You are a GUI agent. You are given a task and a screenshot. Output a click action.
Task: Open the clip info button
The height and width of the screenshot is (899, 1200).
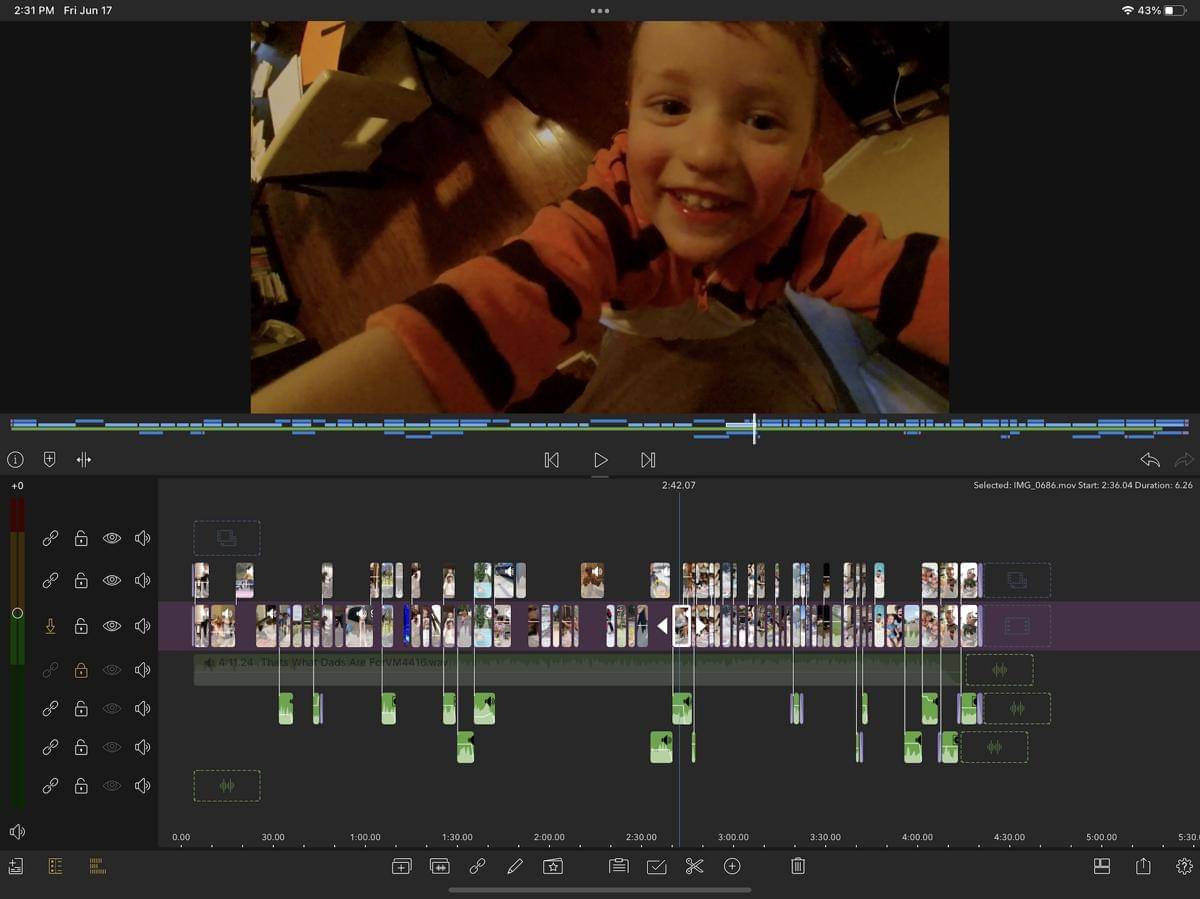click(x=15, y=460)
